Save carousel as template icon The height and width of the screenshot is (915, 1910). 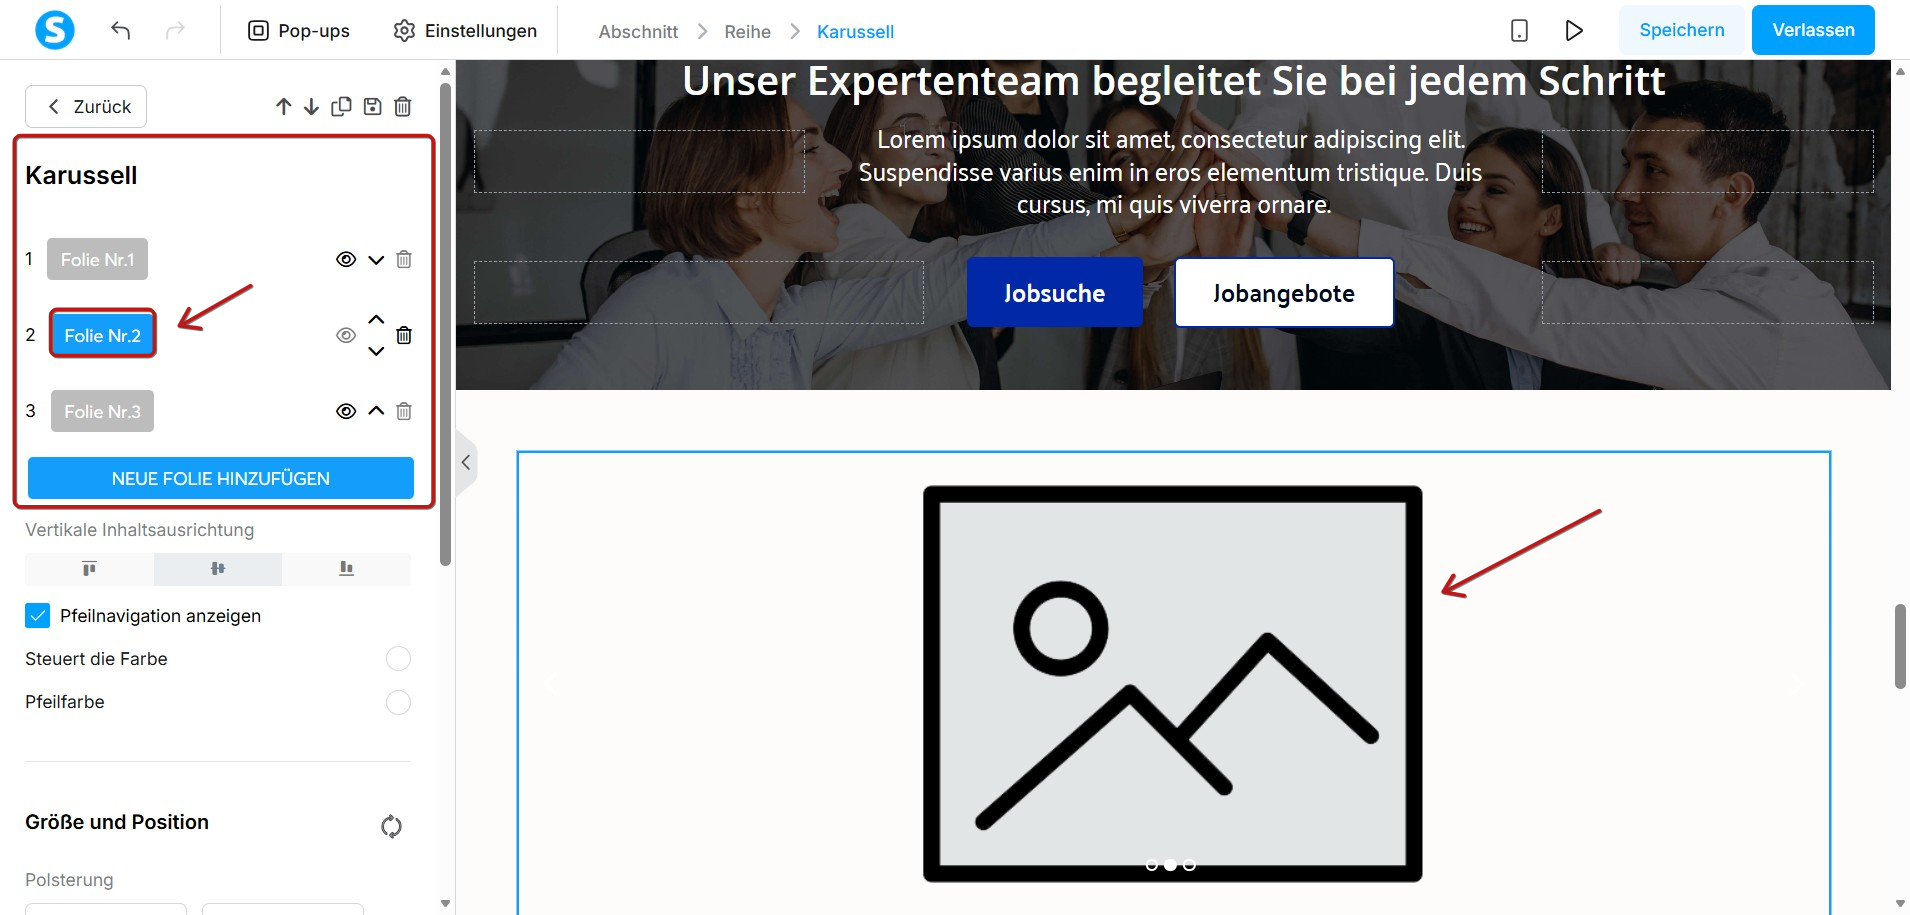(x=372, y=107)
